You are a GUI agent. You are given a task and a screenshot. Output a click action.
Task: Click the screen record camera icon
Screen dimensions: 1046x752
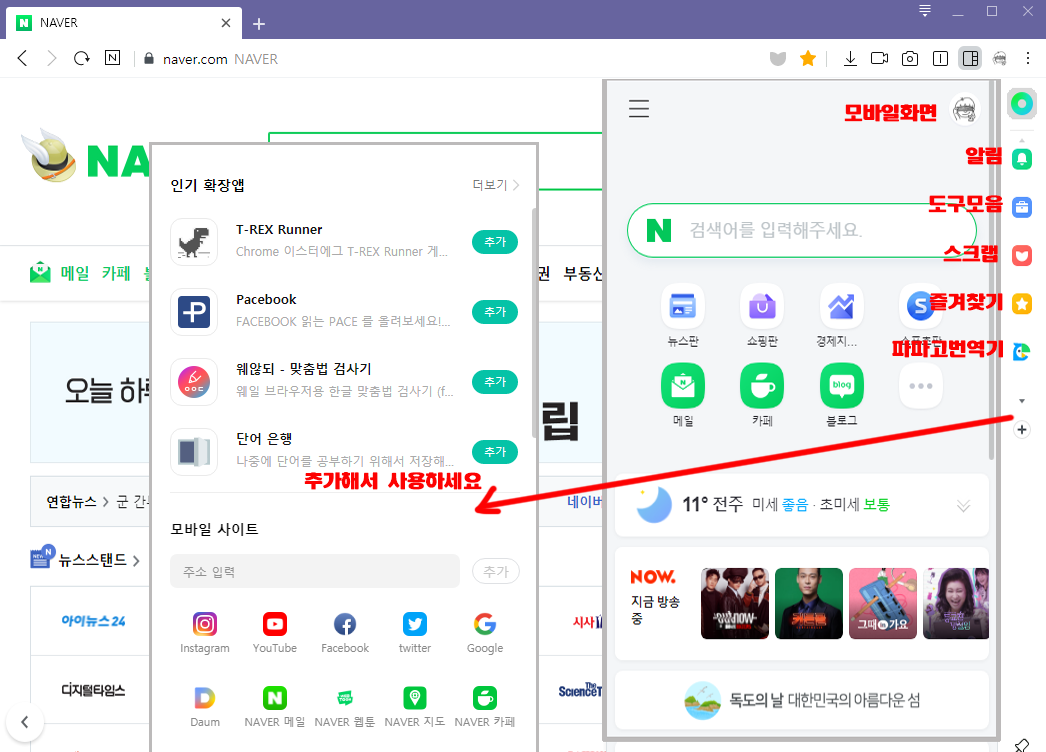click(x=879, y=59)
